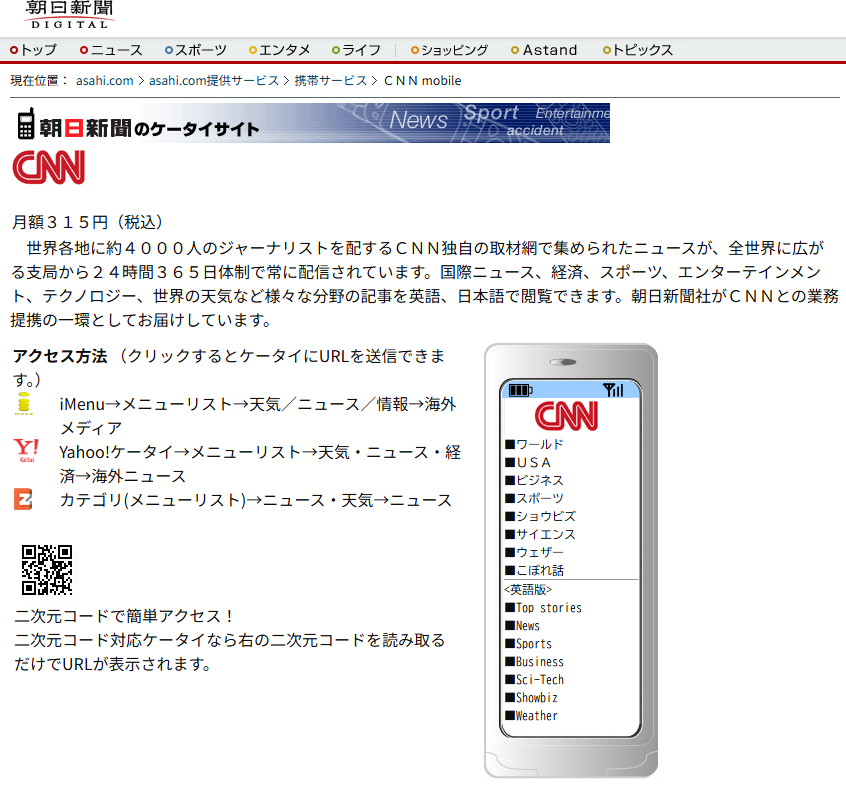
Task: Select the エンタメ navigation tab
Action: (284, 50)
